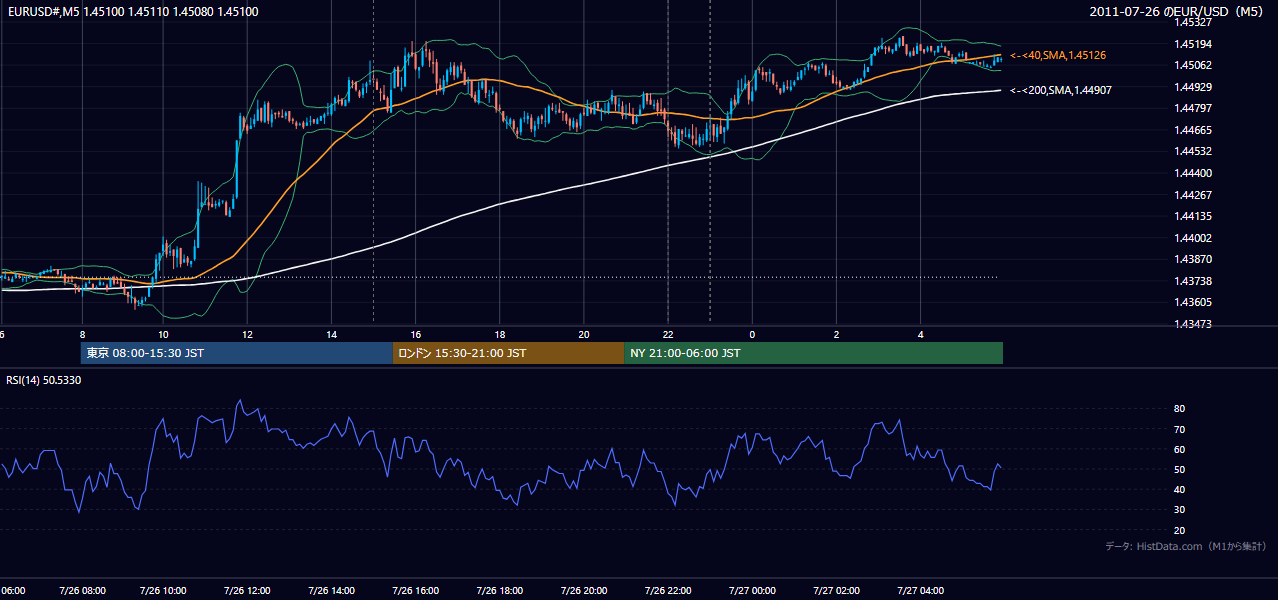Click the NY 21:00-06:00 JST session bar

click(813, 353)
